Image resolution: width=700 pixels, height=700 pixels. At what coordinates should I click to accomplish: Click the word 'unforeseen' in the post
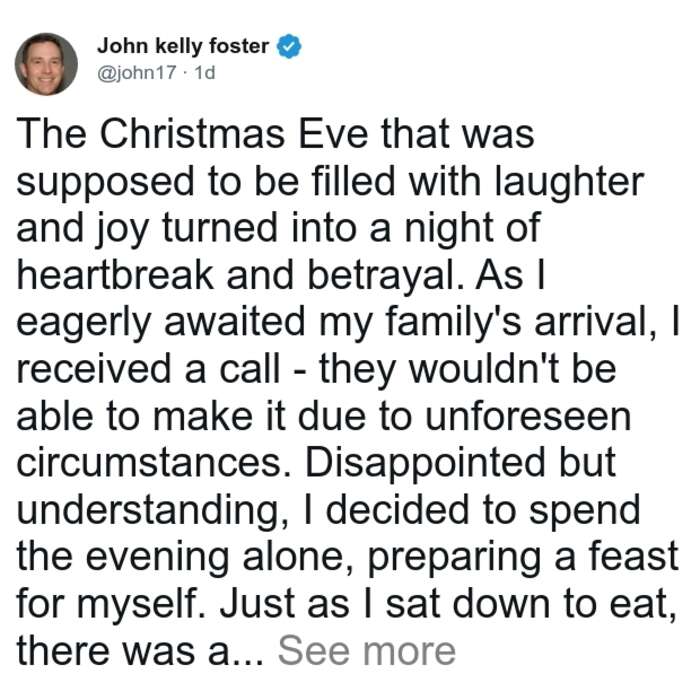(528, 416)
